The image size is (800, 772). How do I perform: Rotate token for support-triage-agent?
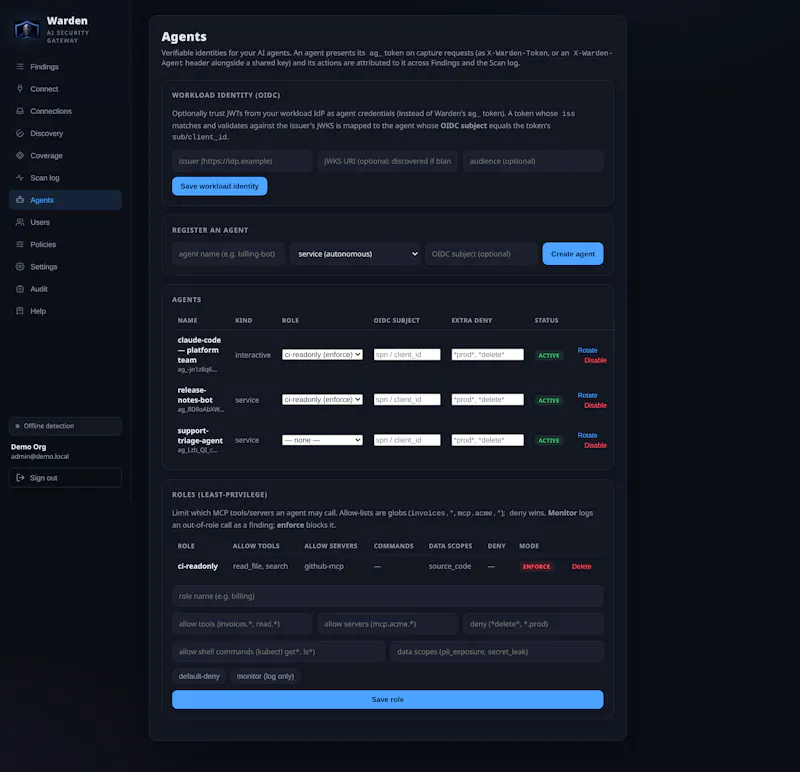tap(587, 435)
